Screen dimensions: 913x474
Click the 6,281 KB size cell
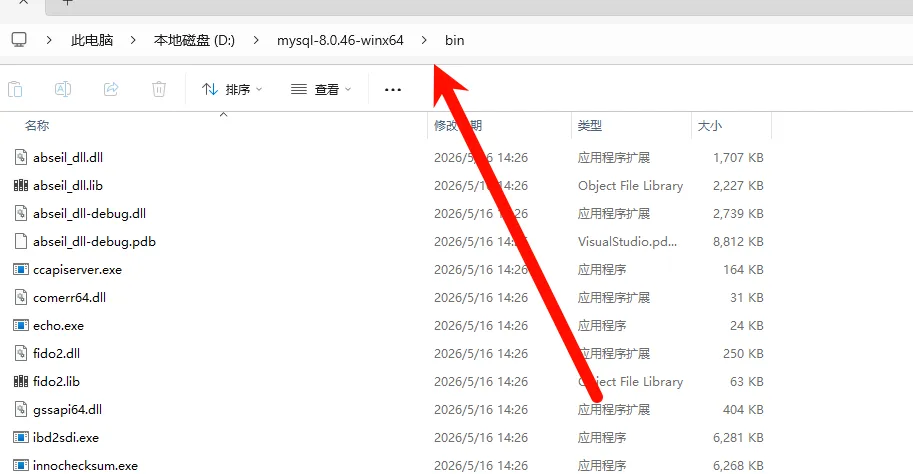click(x=738, y=437)
